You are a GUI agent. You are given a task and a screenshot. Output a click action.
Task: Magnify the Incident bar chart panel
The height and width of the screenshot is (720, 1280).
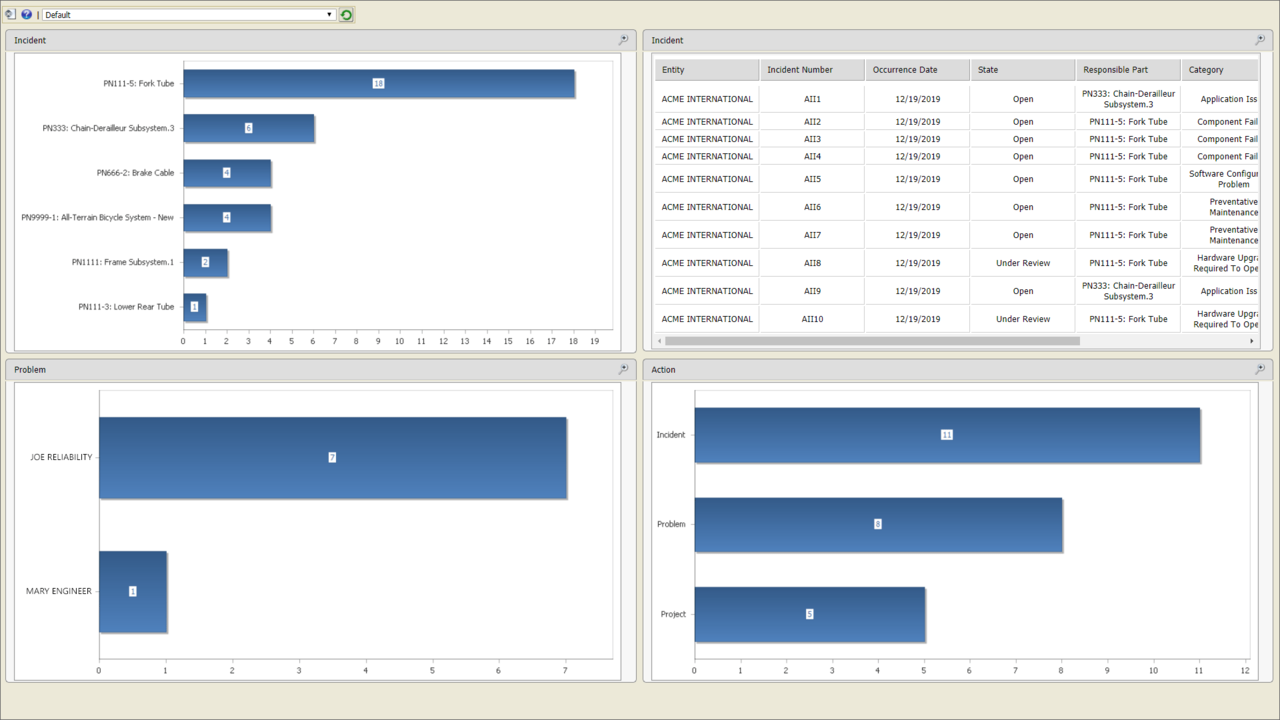622,39
